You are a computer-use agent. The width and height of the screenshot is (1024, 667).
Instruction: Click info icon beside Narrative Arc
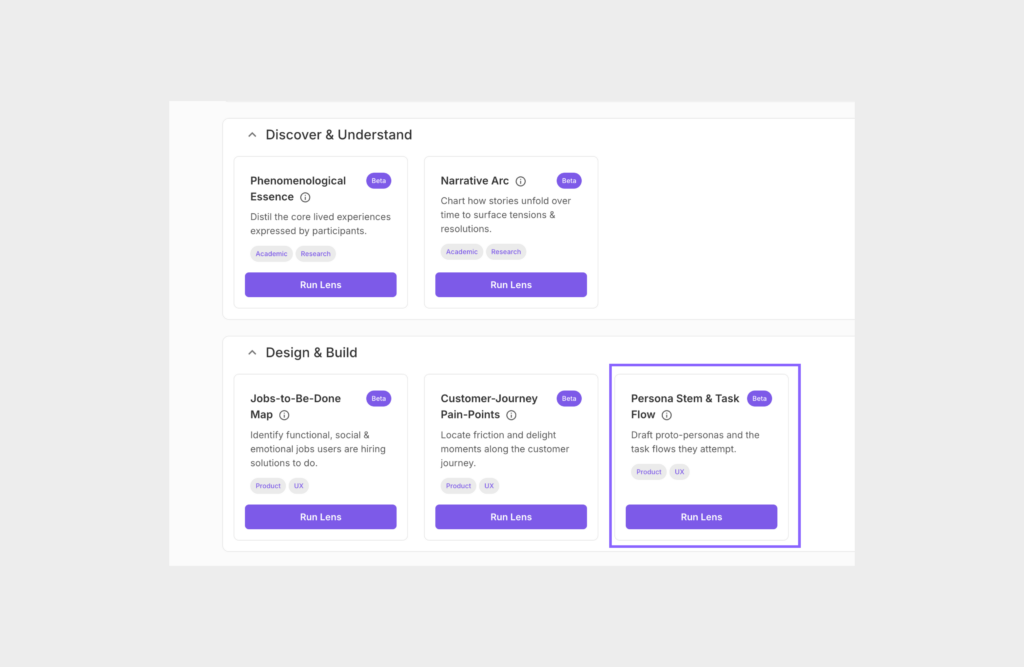[520, 182]
